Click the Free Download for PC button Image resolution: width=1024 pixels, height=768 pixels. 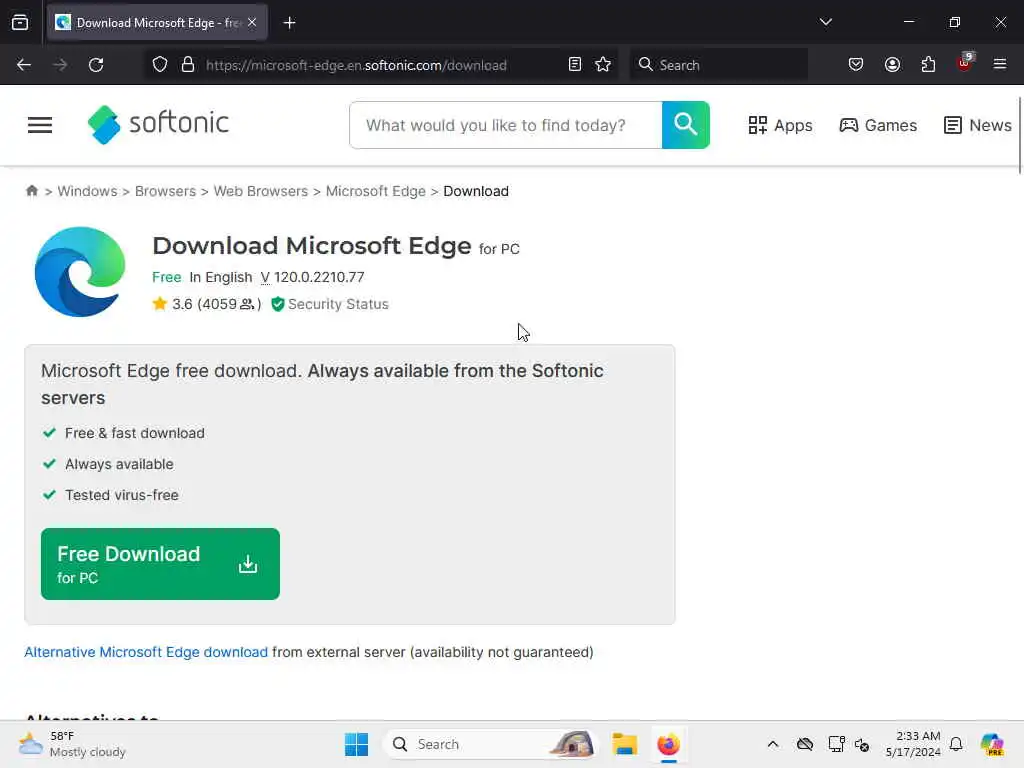click(x=160, y=564)
